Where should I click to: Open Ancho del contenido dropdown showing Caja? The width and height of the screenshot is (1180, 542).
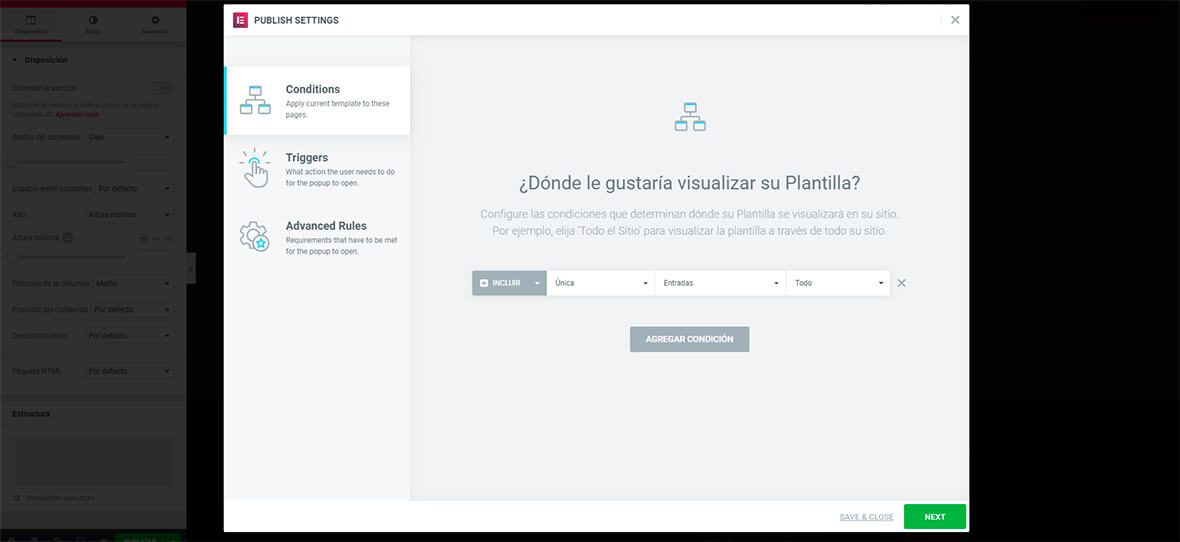129,137
